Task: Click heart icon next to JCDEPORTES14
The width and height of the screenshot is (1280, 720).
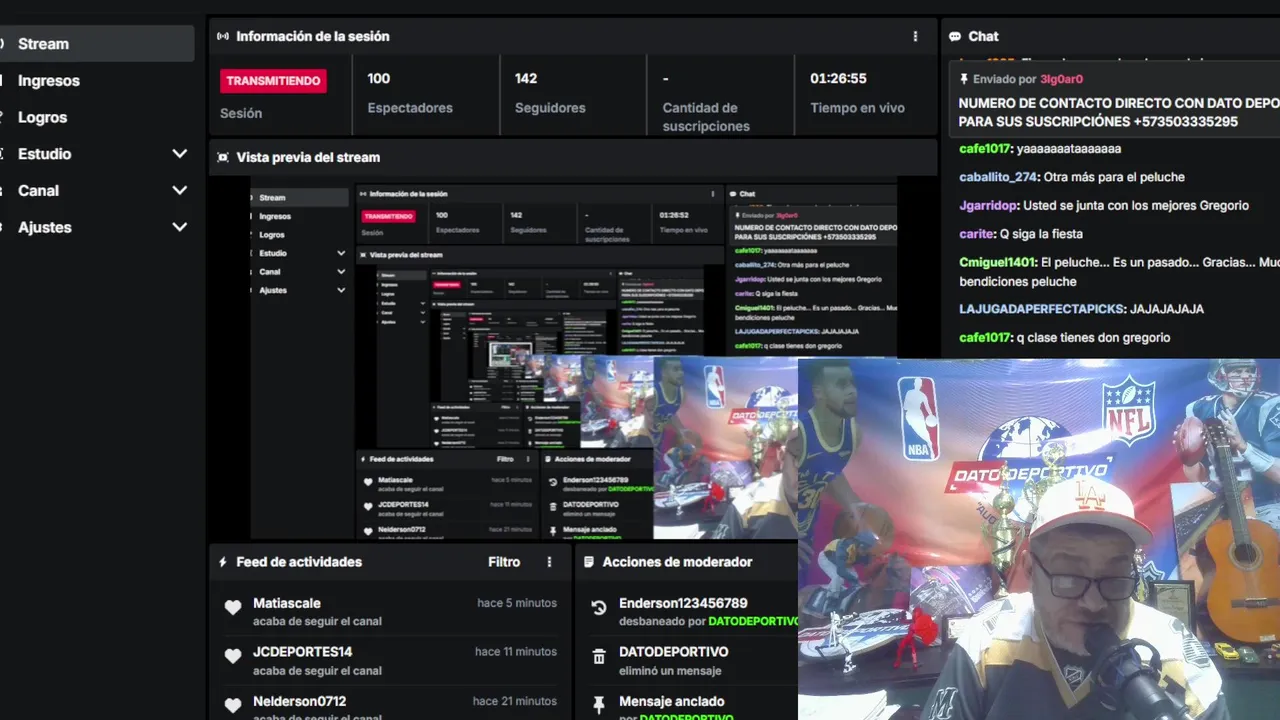Action: (x=233, y=656)
